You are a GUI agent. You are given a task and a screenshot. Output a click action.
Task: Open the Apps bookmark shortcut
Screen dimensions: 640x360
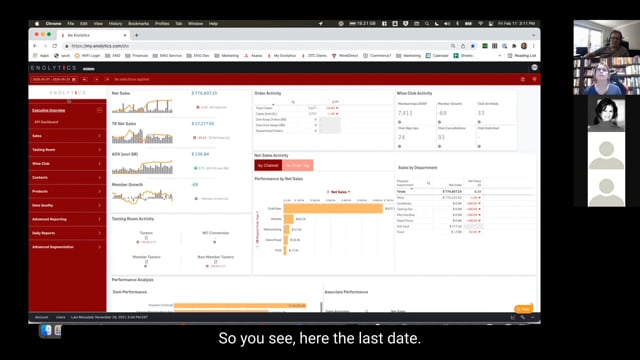pyautogui.click(x=41, y=56)
